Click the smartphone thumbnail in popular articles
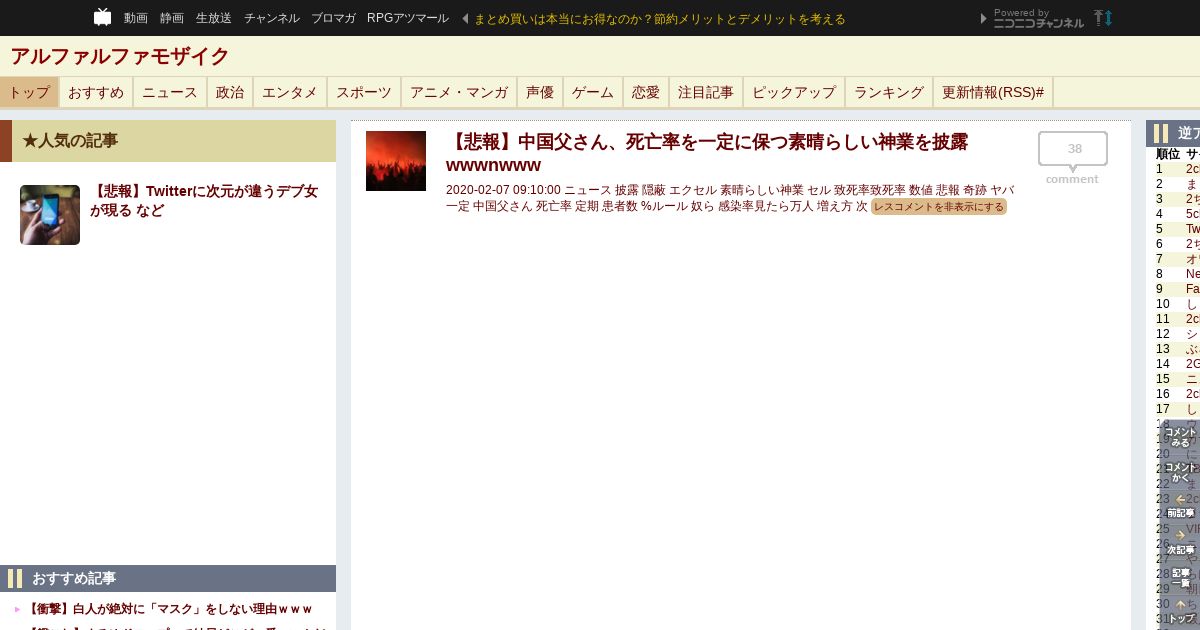The image size is (1200, 630). click(x=50, y=215)
